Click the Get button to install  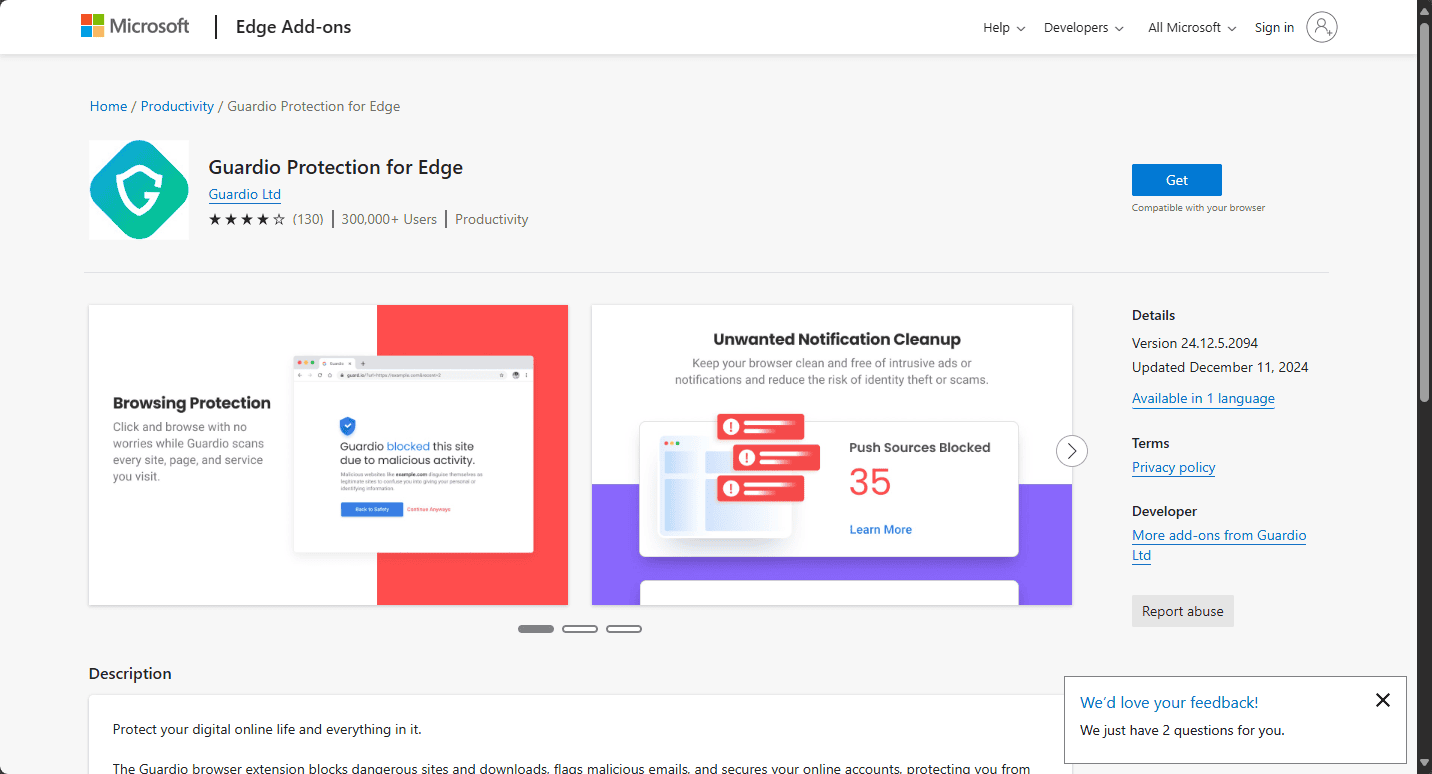click(1177, 180)
